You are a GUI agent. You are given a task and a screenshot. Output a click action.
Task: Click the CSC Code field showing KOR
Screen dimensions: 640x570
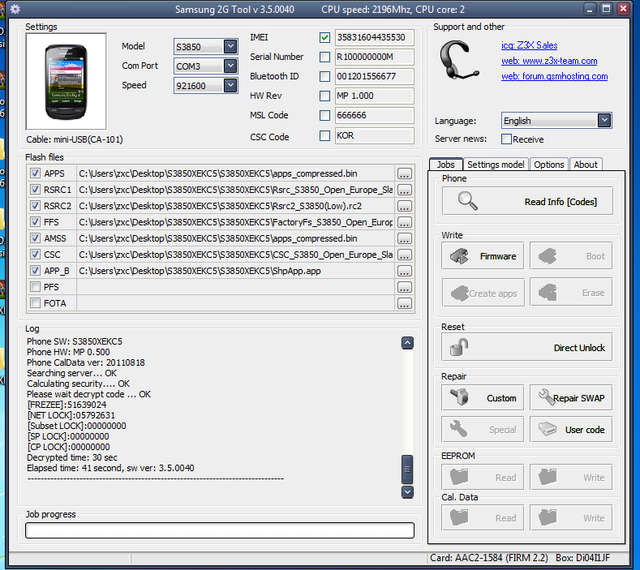pos(374,136)
